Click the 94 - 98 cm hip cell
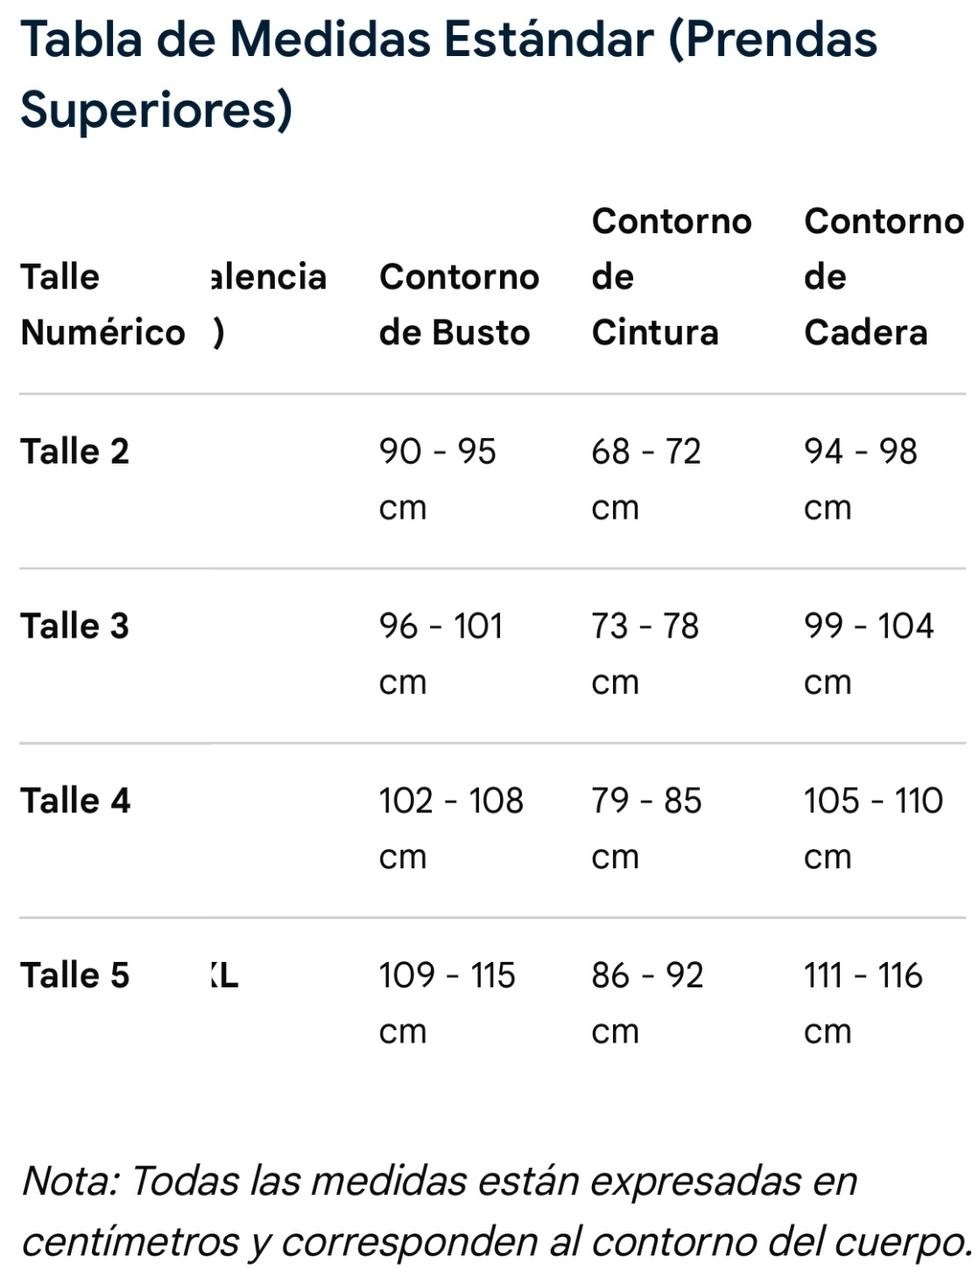This screenshot has width=979, height=1280. click(860, 479)
